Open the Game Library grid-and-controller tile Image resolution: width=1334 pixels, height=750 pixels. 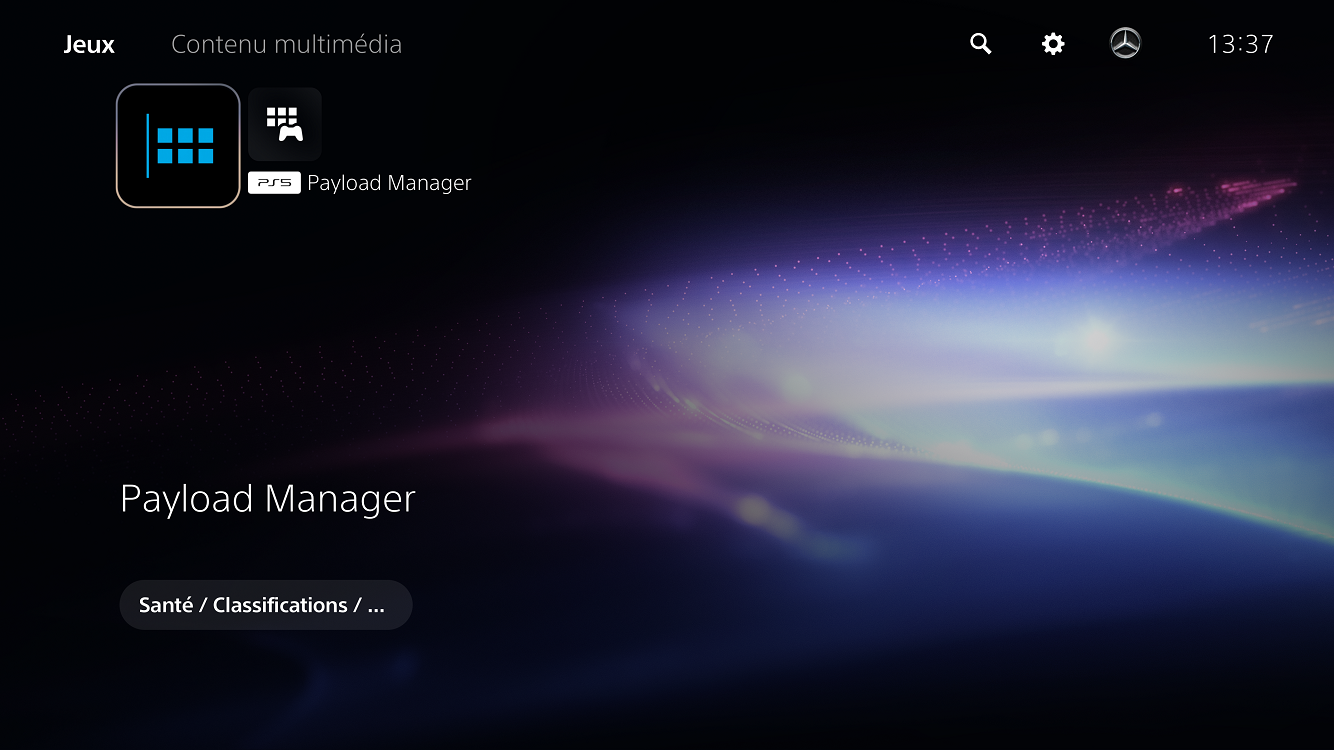click(x=285, y=124)
